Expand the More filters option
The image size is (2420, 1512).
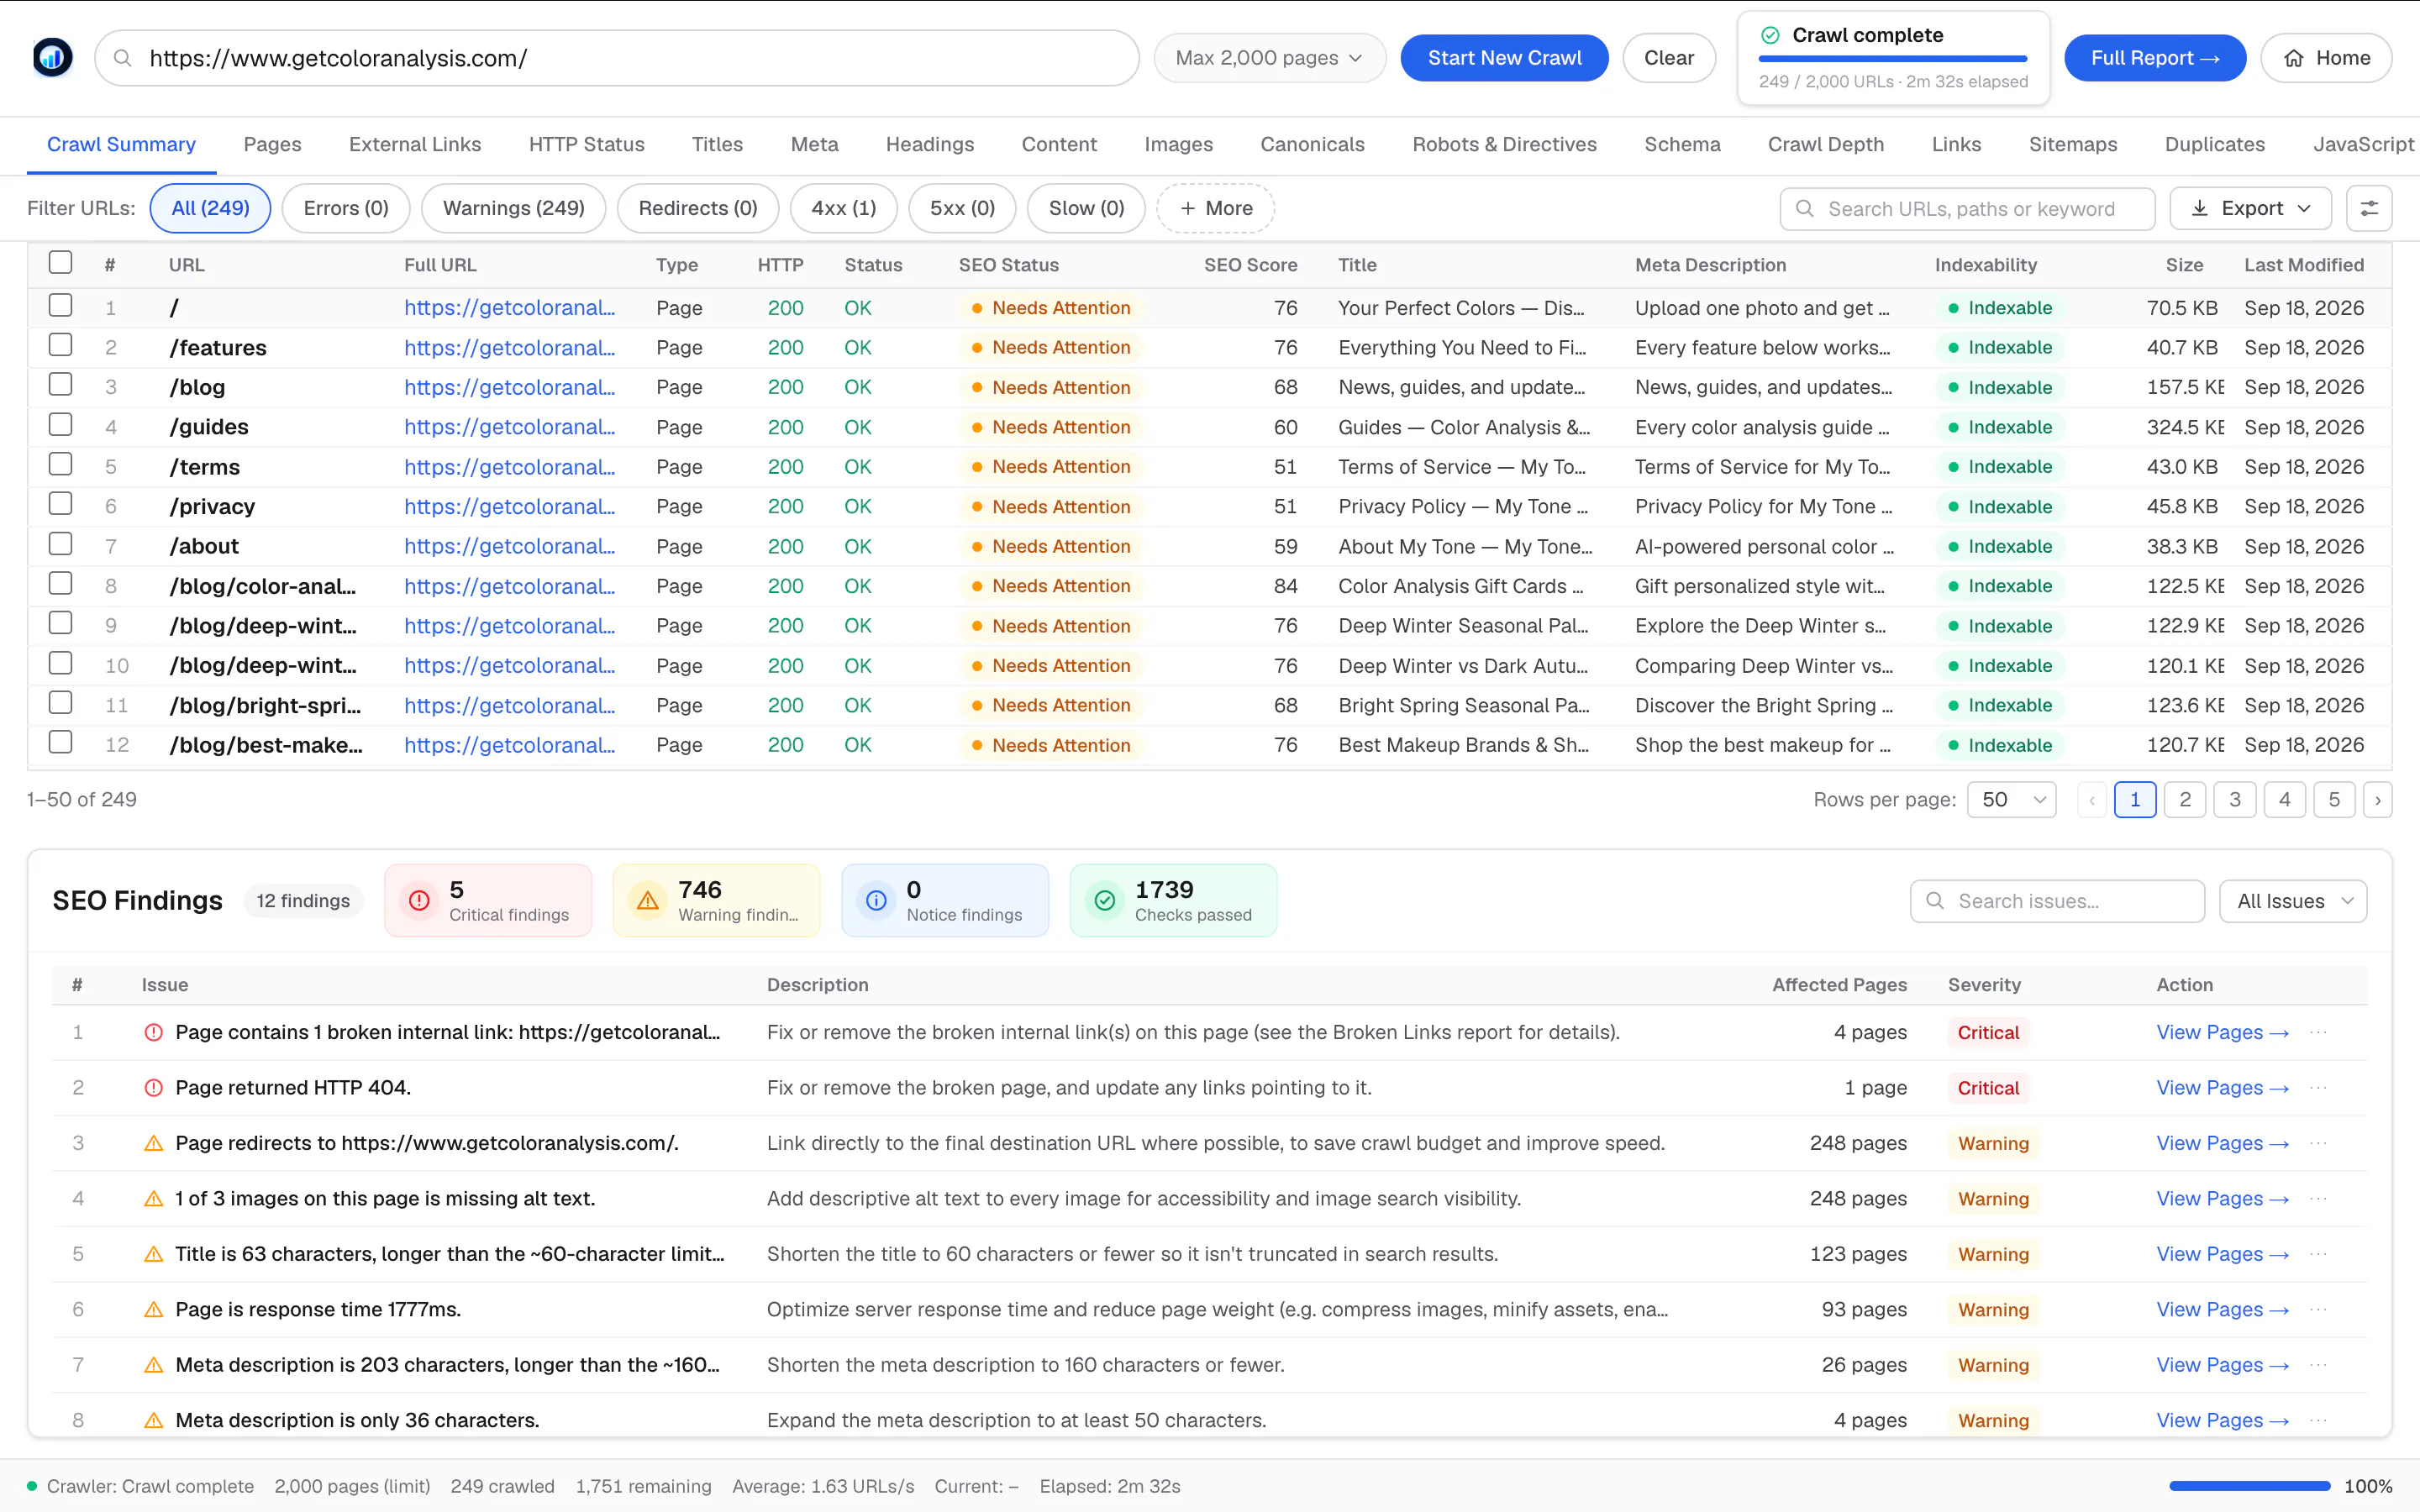pos(1215,208)
